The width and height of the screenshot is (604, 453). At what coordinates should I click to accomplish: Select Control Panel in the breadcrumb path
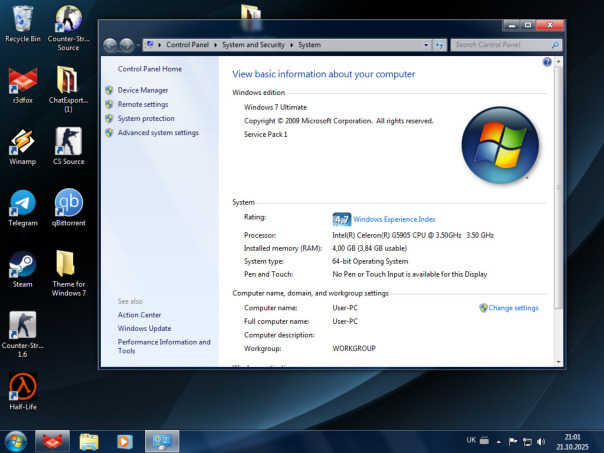[186, 45]
